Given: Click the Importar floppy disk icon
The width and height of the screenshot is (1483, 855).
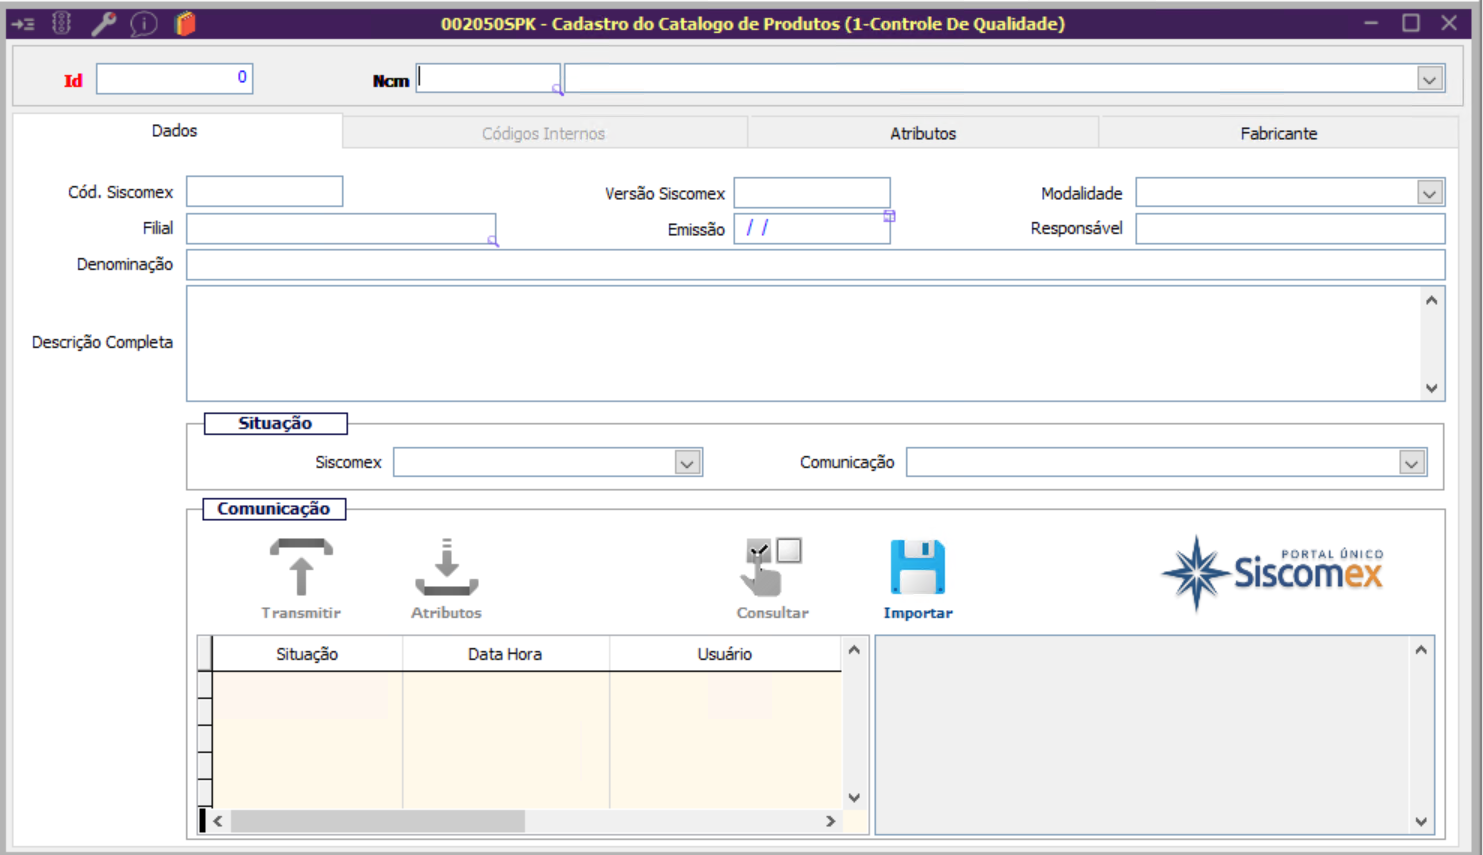Looking at the screenshot, I should point(917,568).
